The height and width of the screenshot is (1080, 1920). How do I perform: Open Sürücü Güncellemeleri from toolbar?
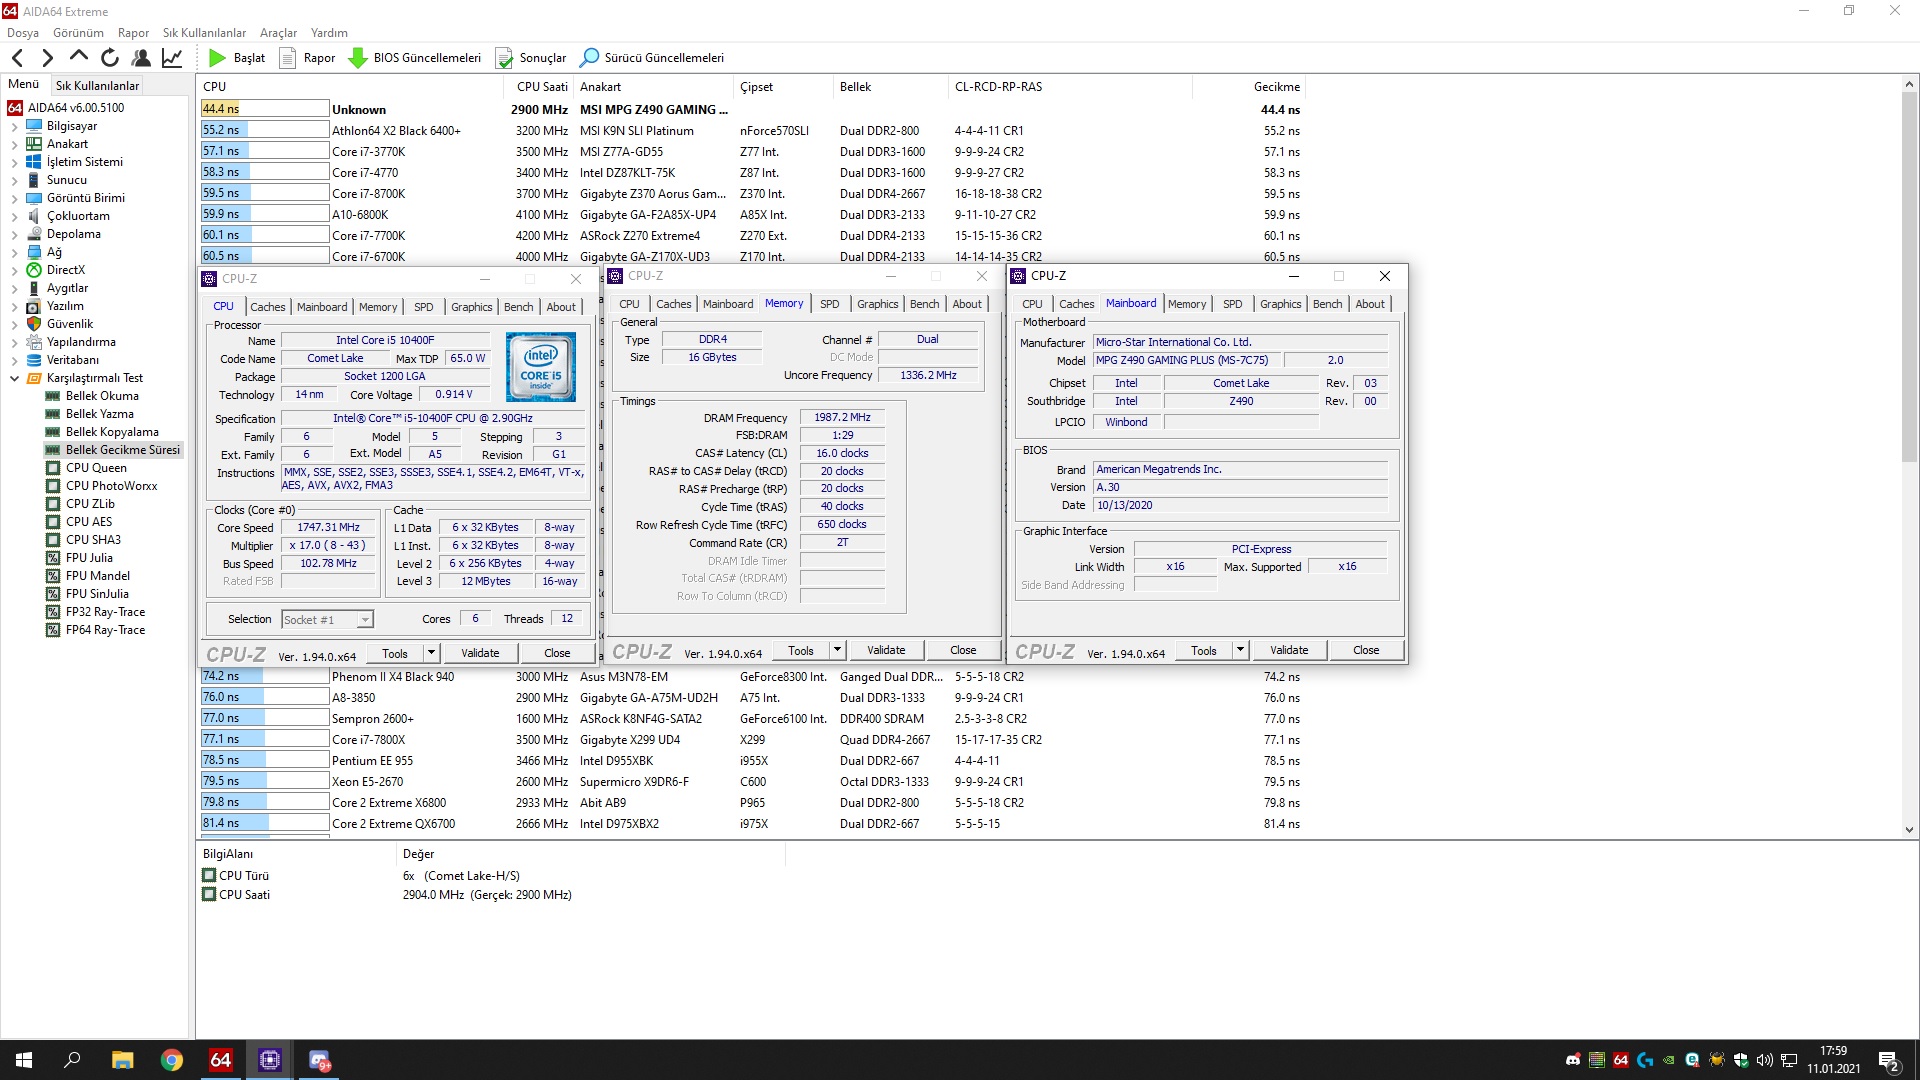652,58
